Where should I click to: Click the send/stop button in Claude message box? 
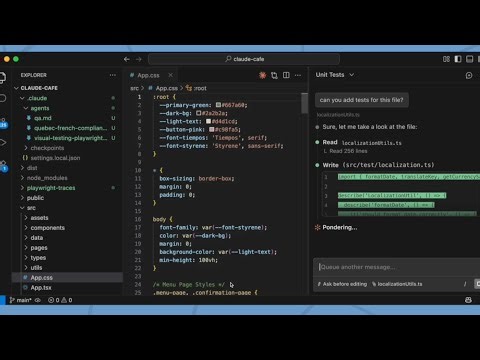click(x=477, y=284)
